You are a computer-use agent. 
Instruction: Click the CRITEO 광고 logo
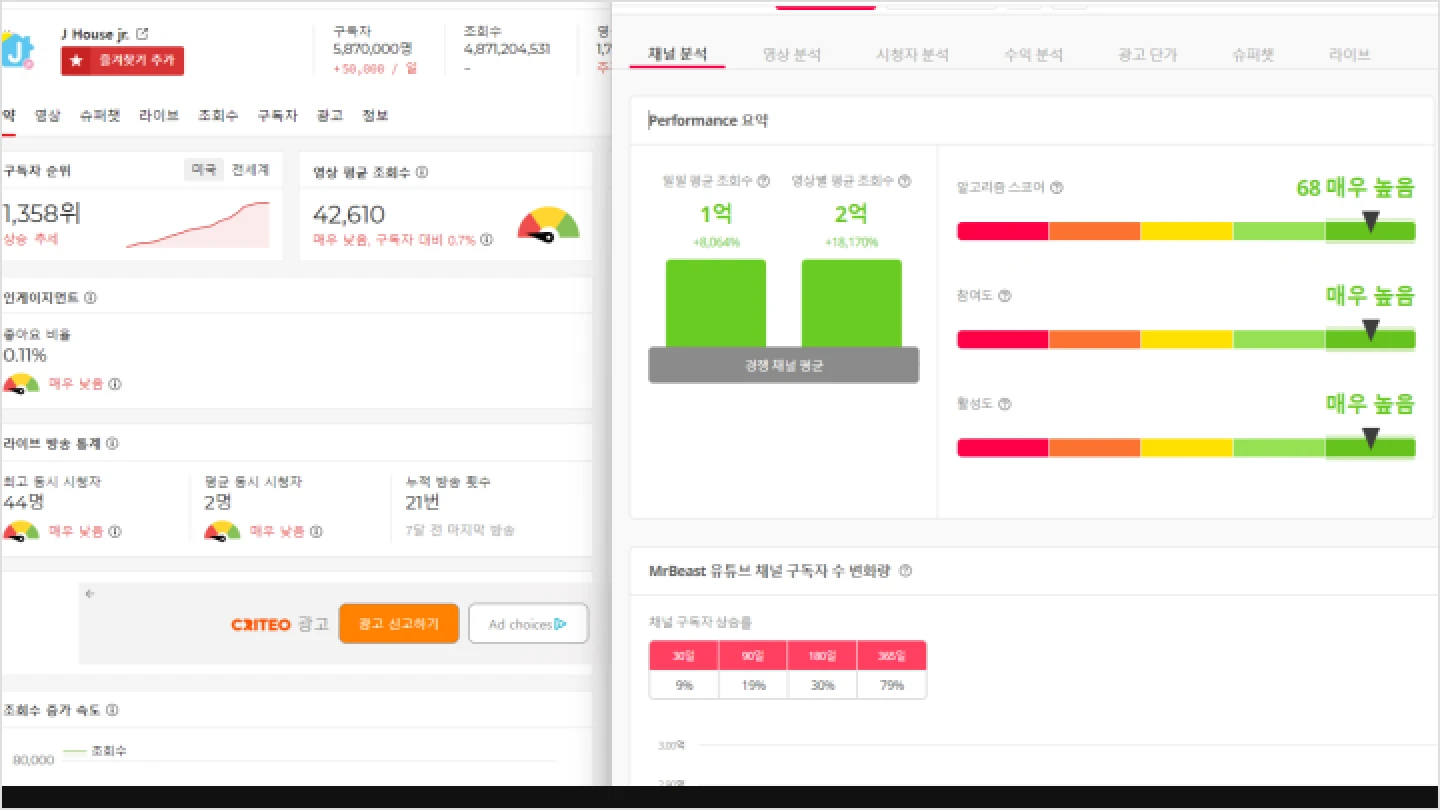point(280,624)
